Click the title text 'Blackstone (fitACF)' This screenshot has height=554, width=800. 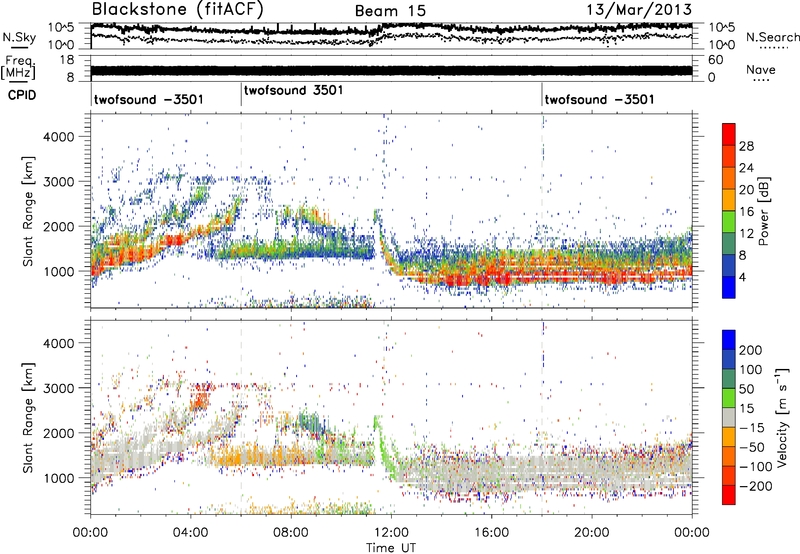click(x=178, y=9)
